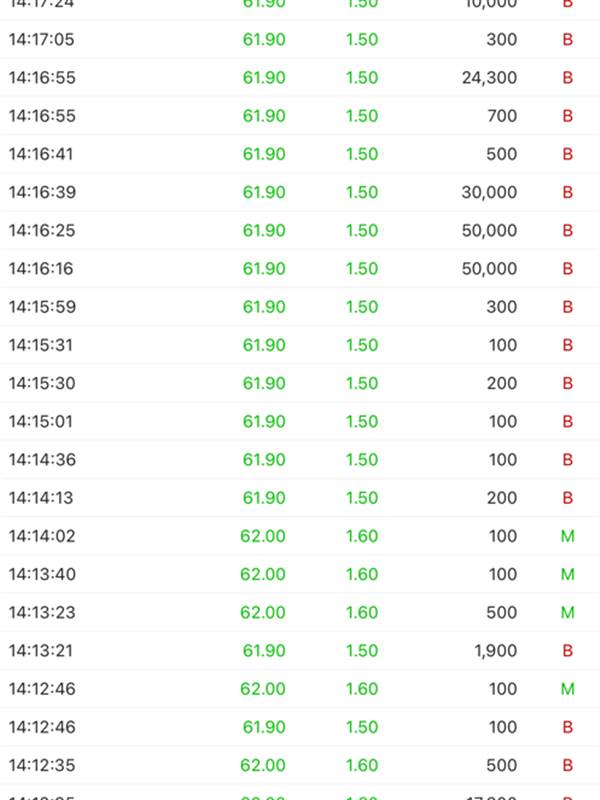Click the B indicator for 14:15:01

[x=567, y=421]
